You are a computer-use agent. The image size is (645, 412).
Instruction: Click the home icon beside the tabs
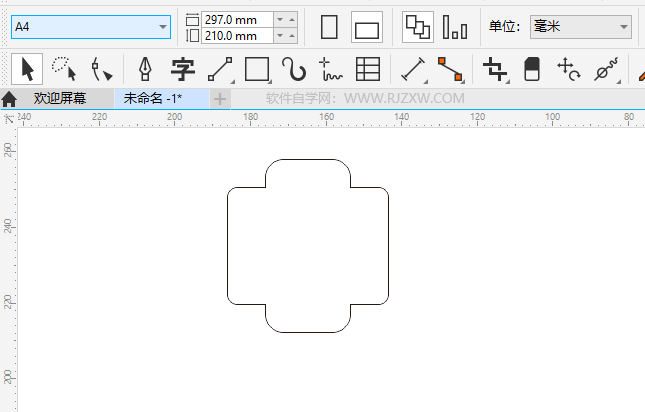(10, 99)
